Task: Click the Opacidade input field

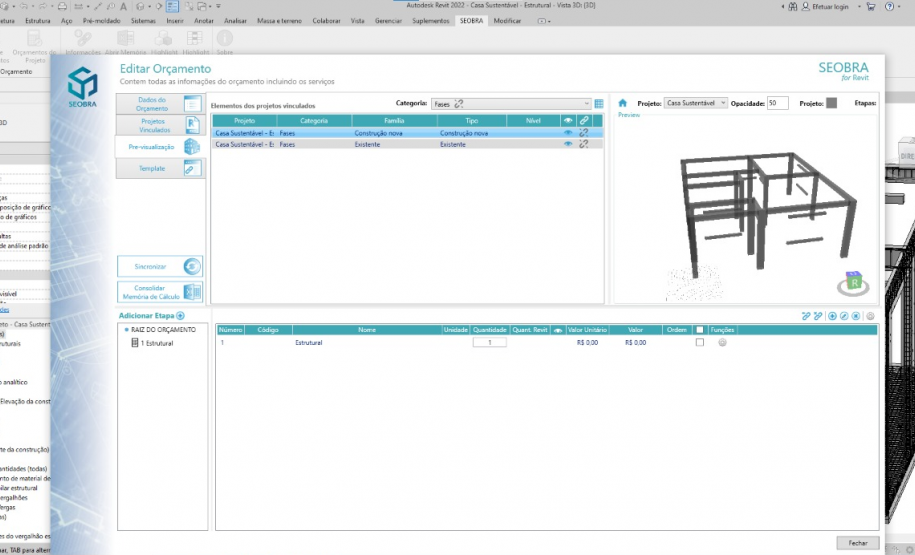Action: coord(777,103)
